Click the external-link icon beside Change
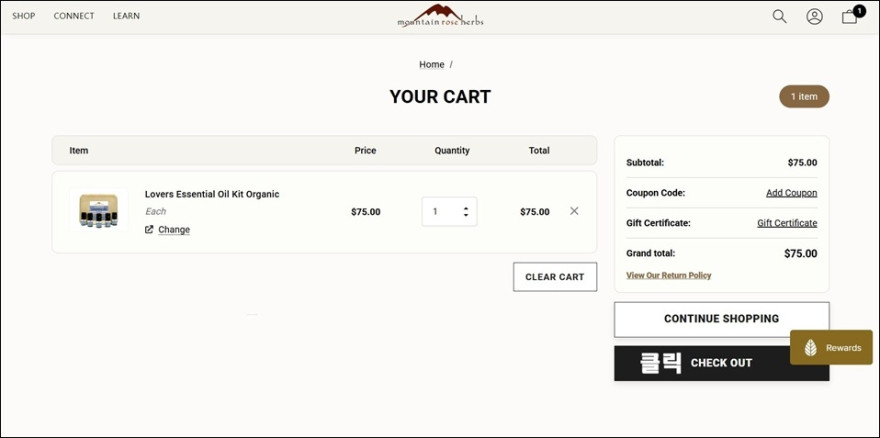This screenshot has height=438, width=880. (x=149, y=229)
